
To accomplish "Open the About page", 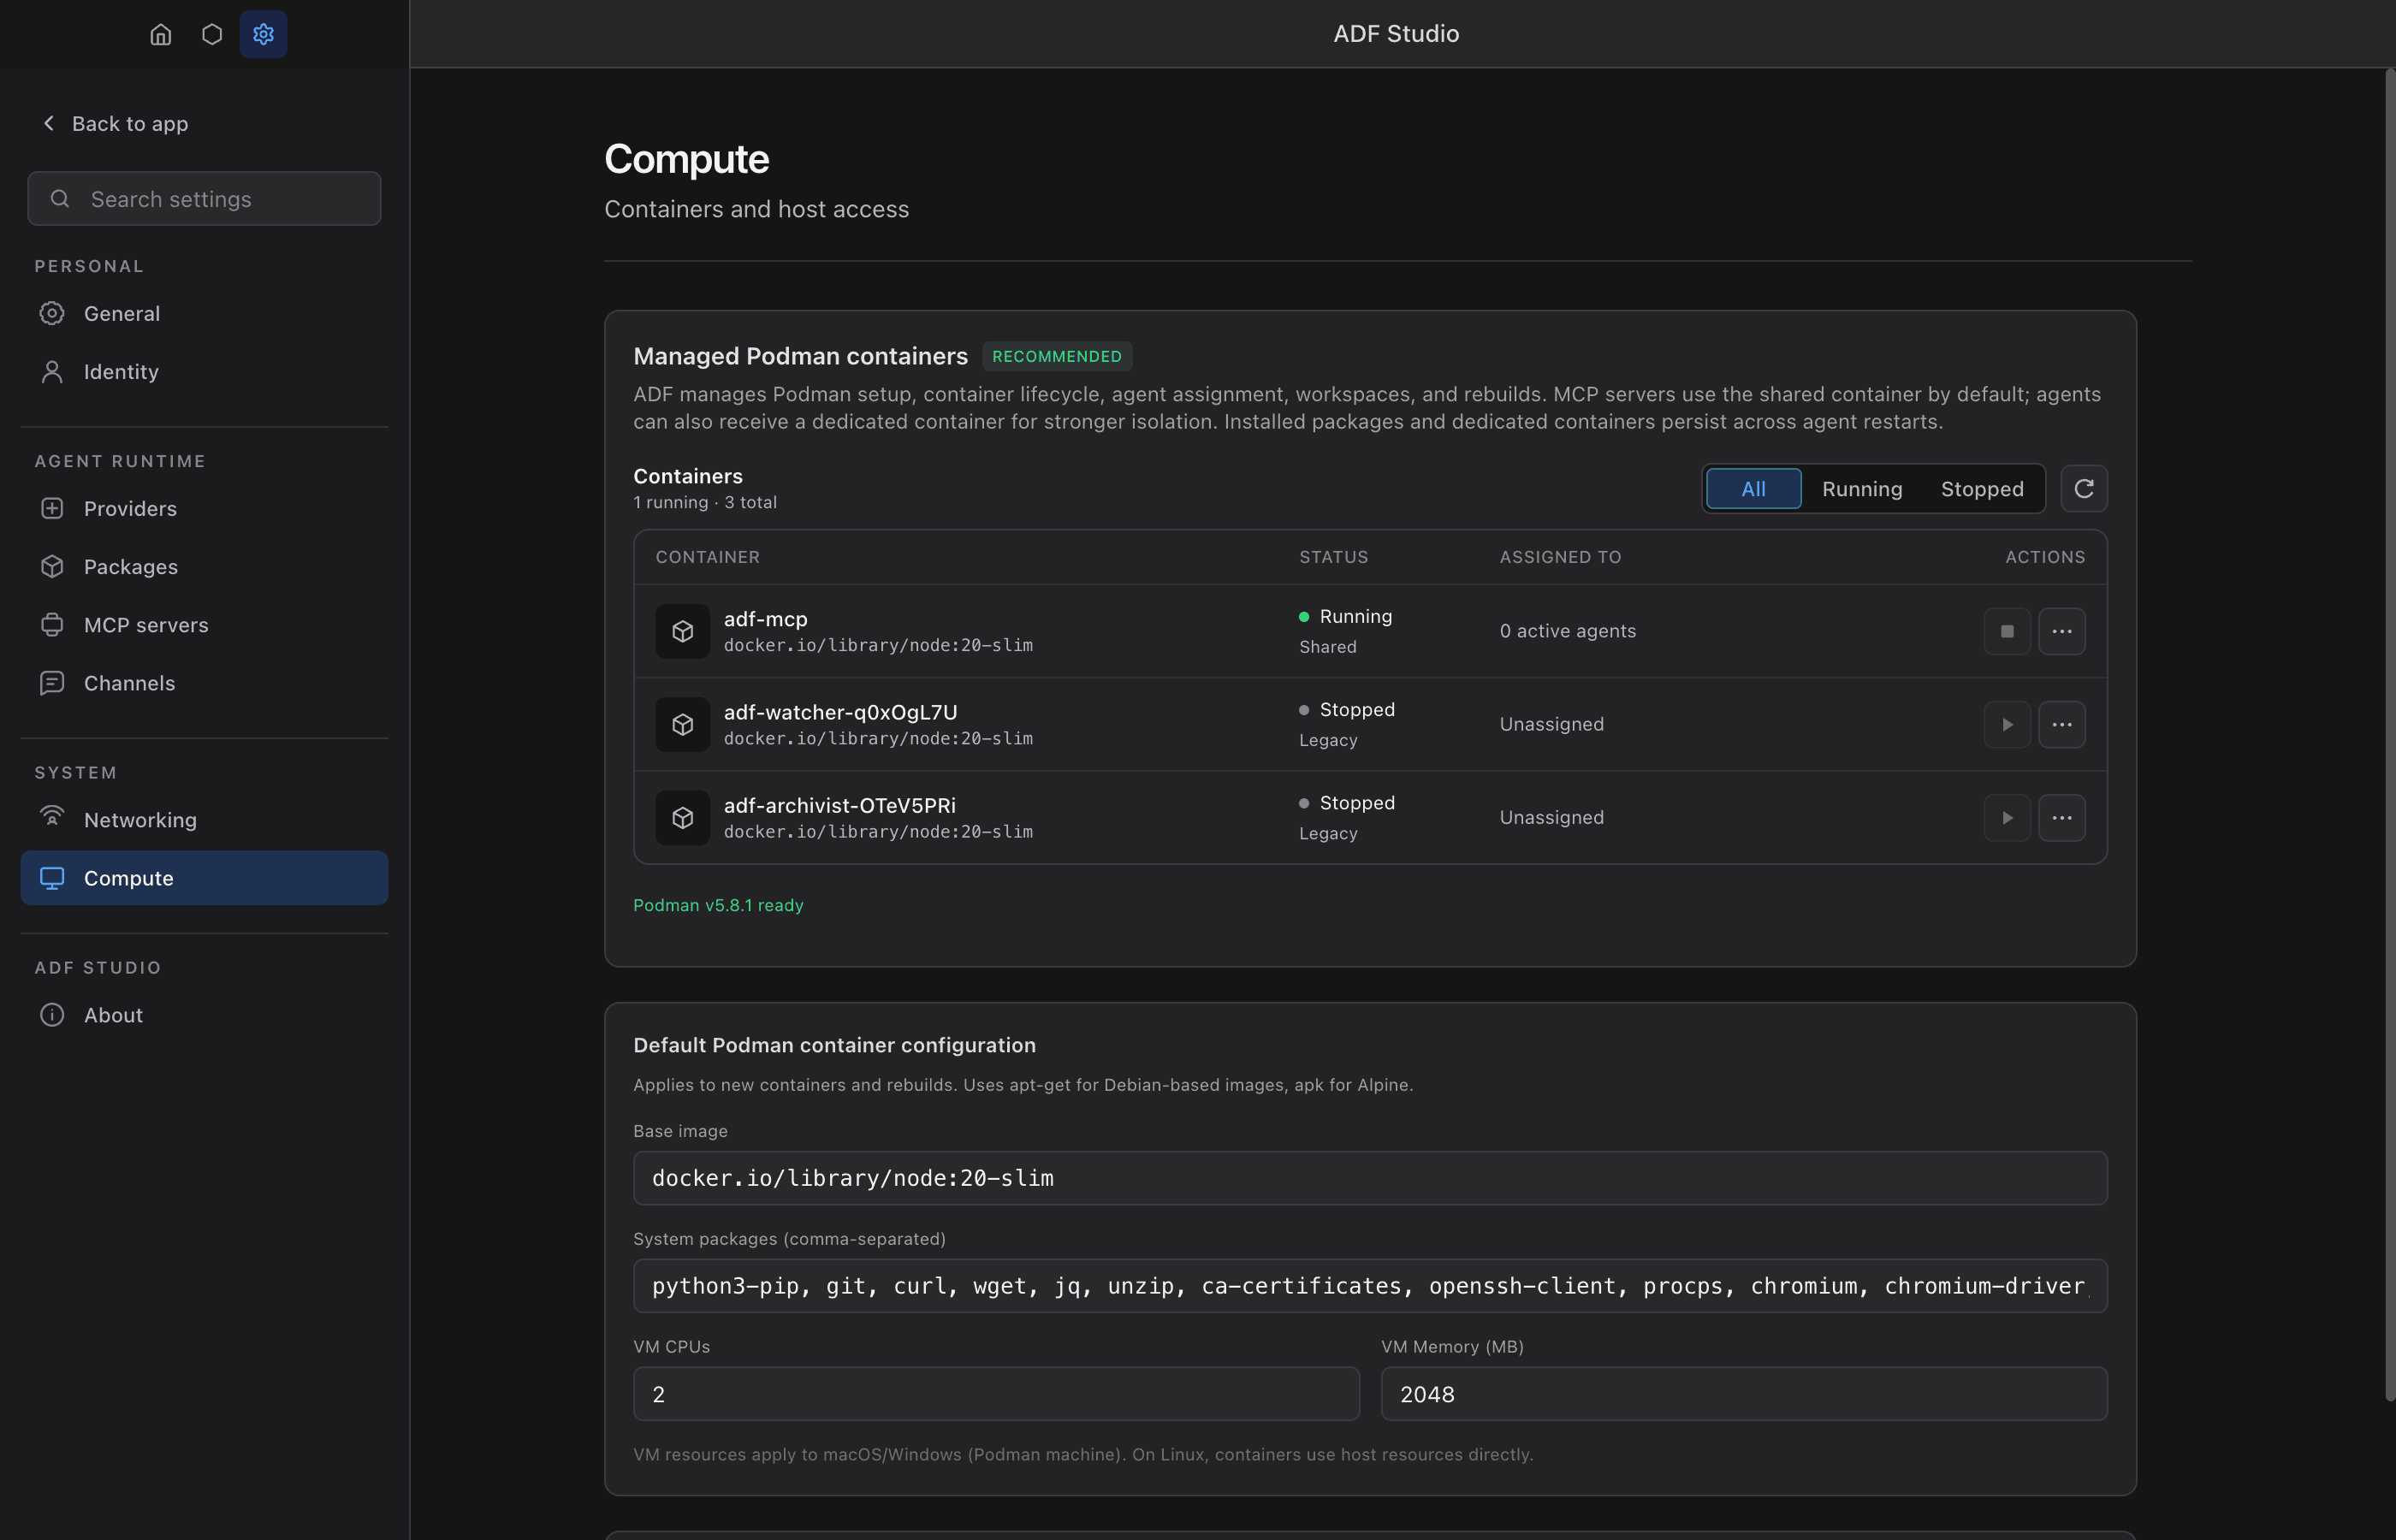I will point(204,1015).
